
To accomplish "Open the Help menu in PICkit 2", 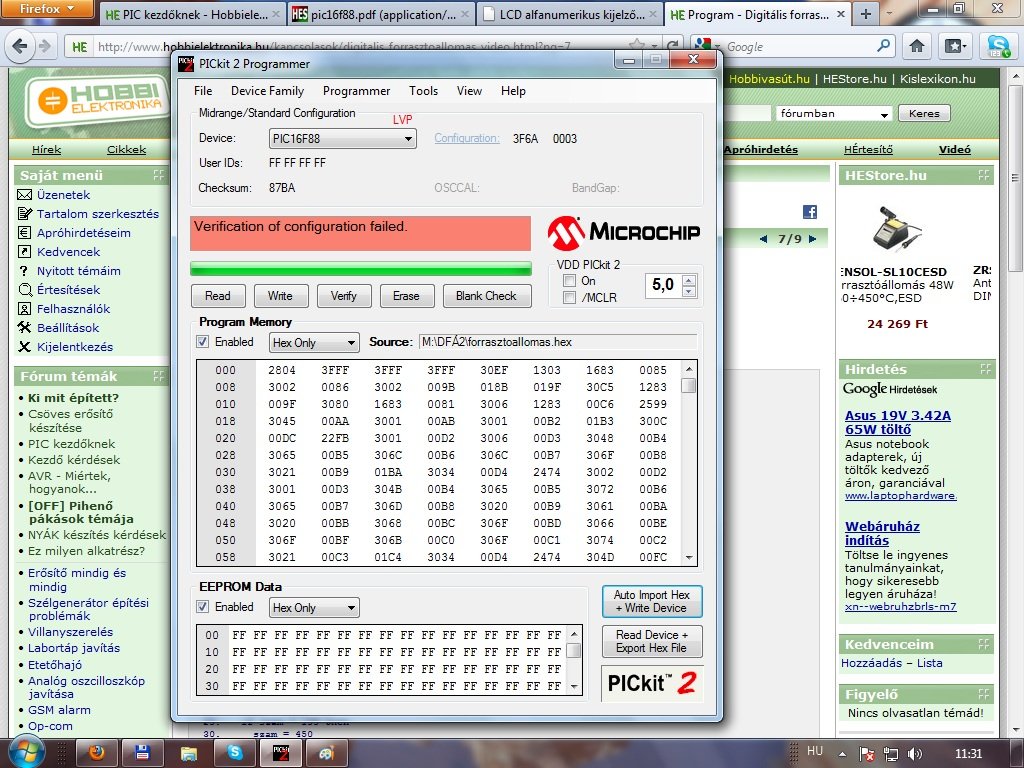I will point(513,91).
